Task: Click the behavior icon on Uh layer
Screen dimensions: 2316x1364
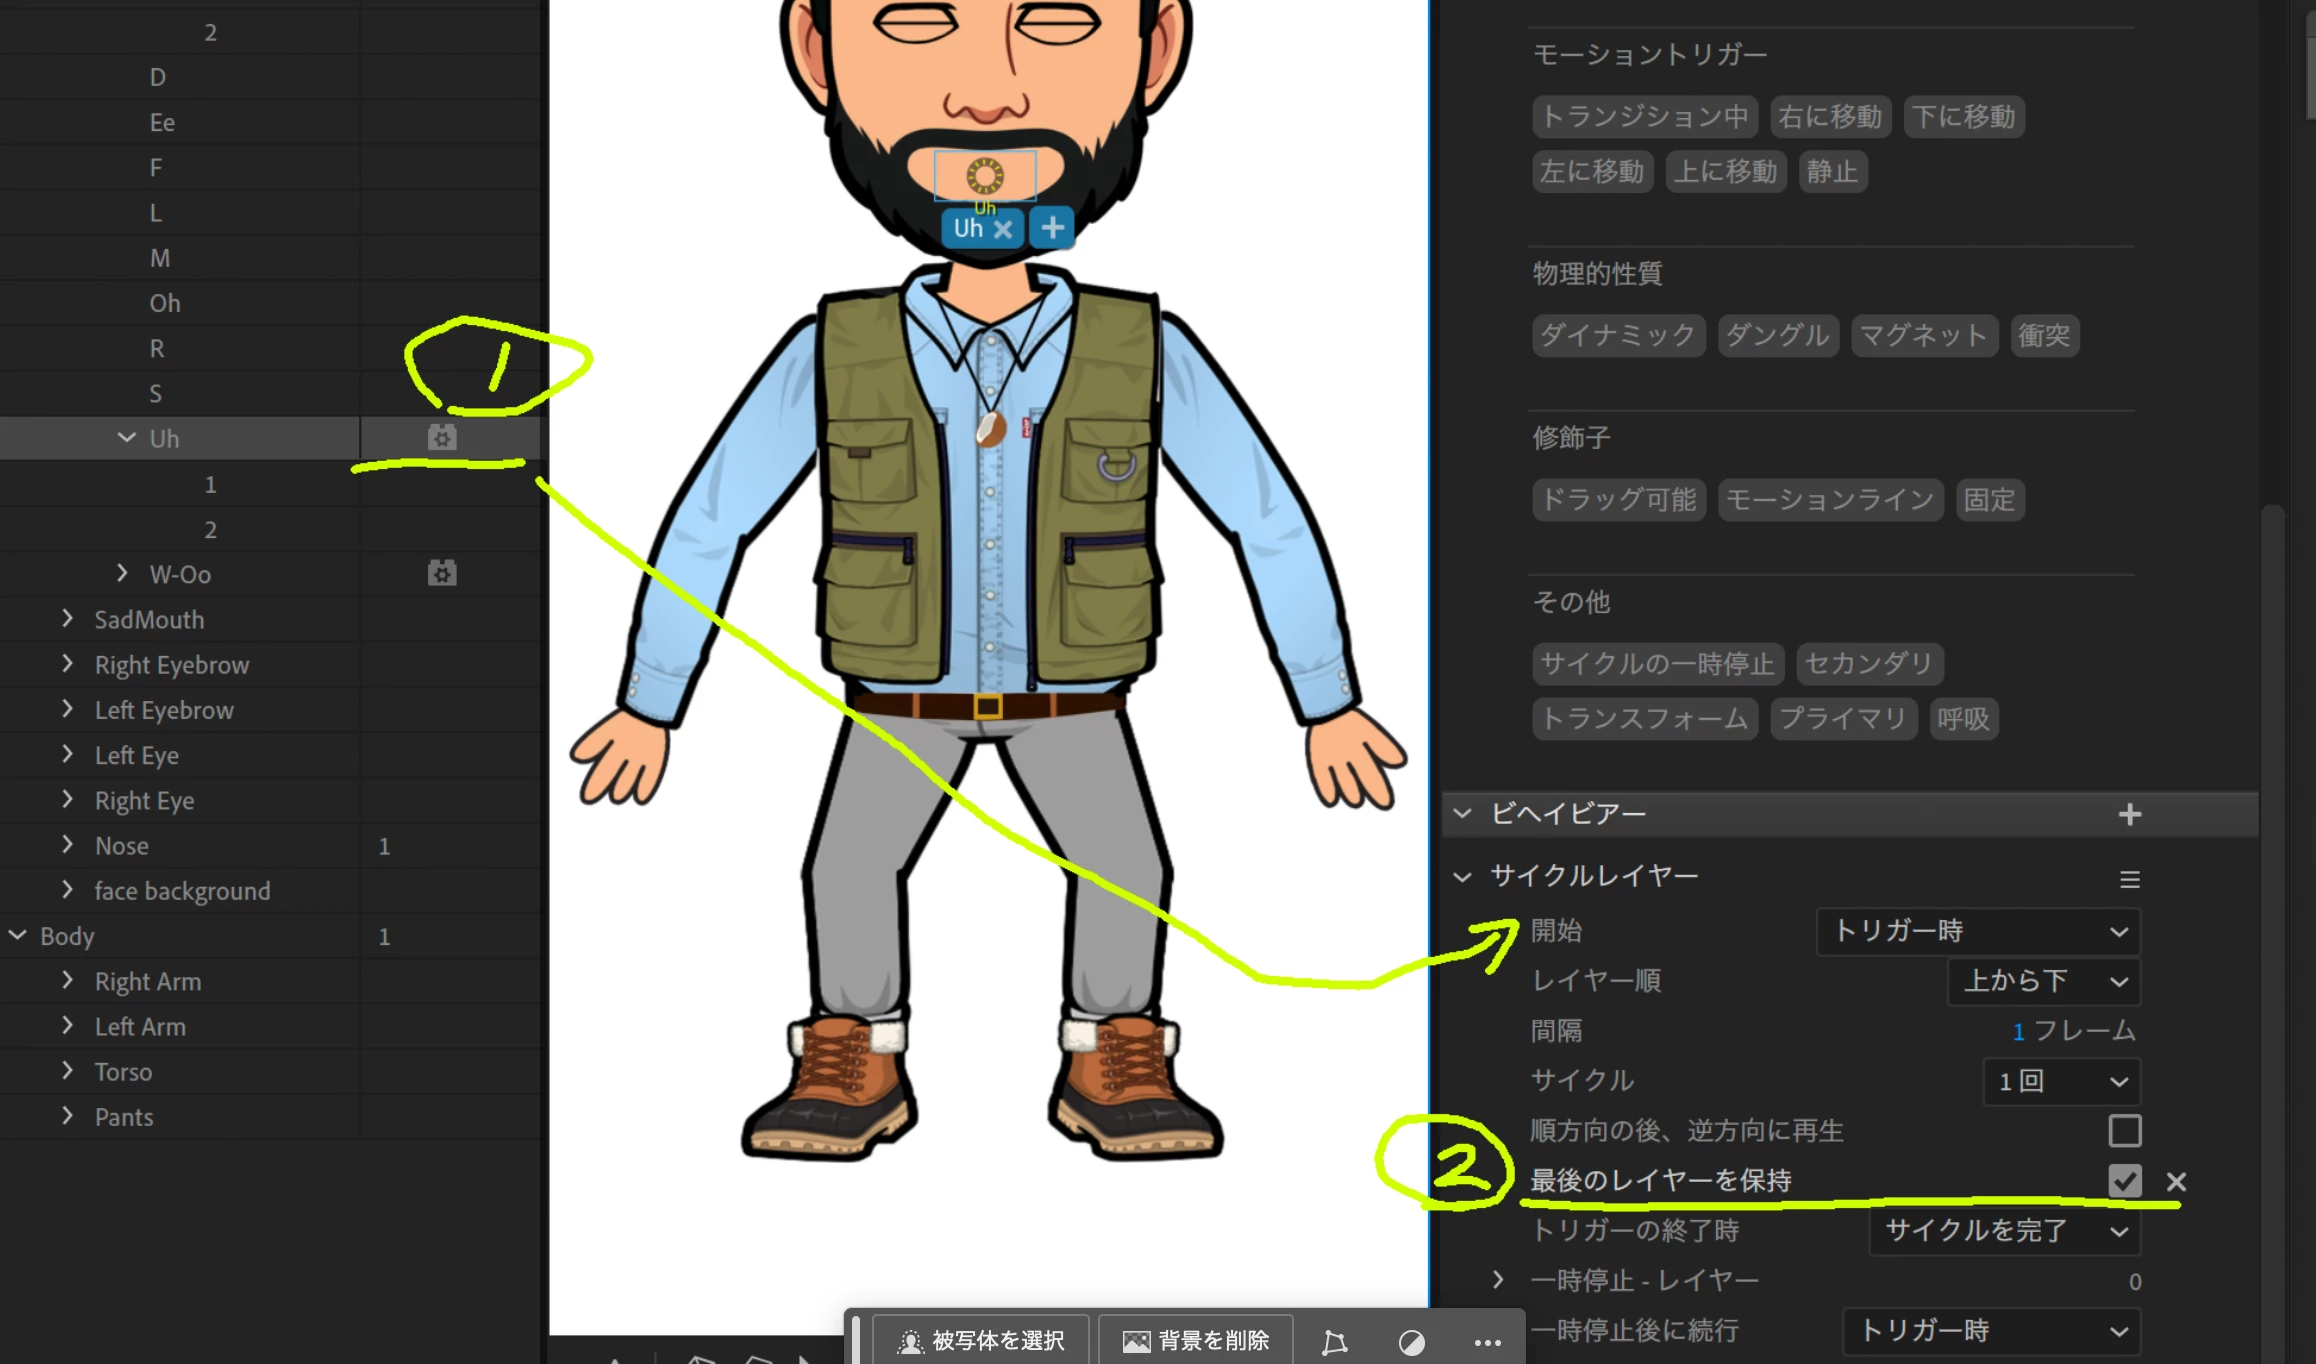Action: click(x=442, y=438)
